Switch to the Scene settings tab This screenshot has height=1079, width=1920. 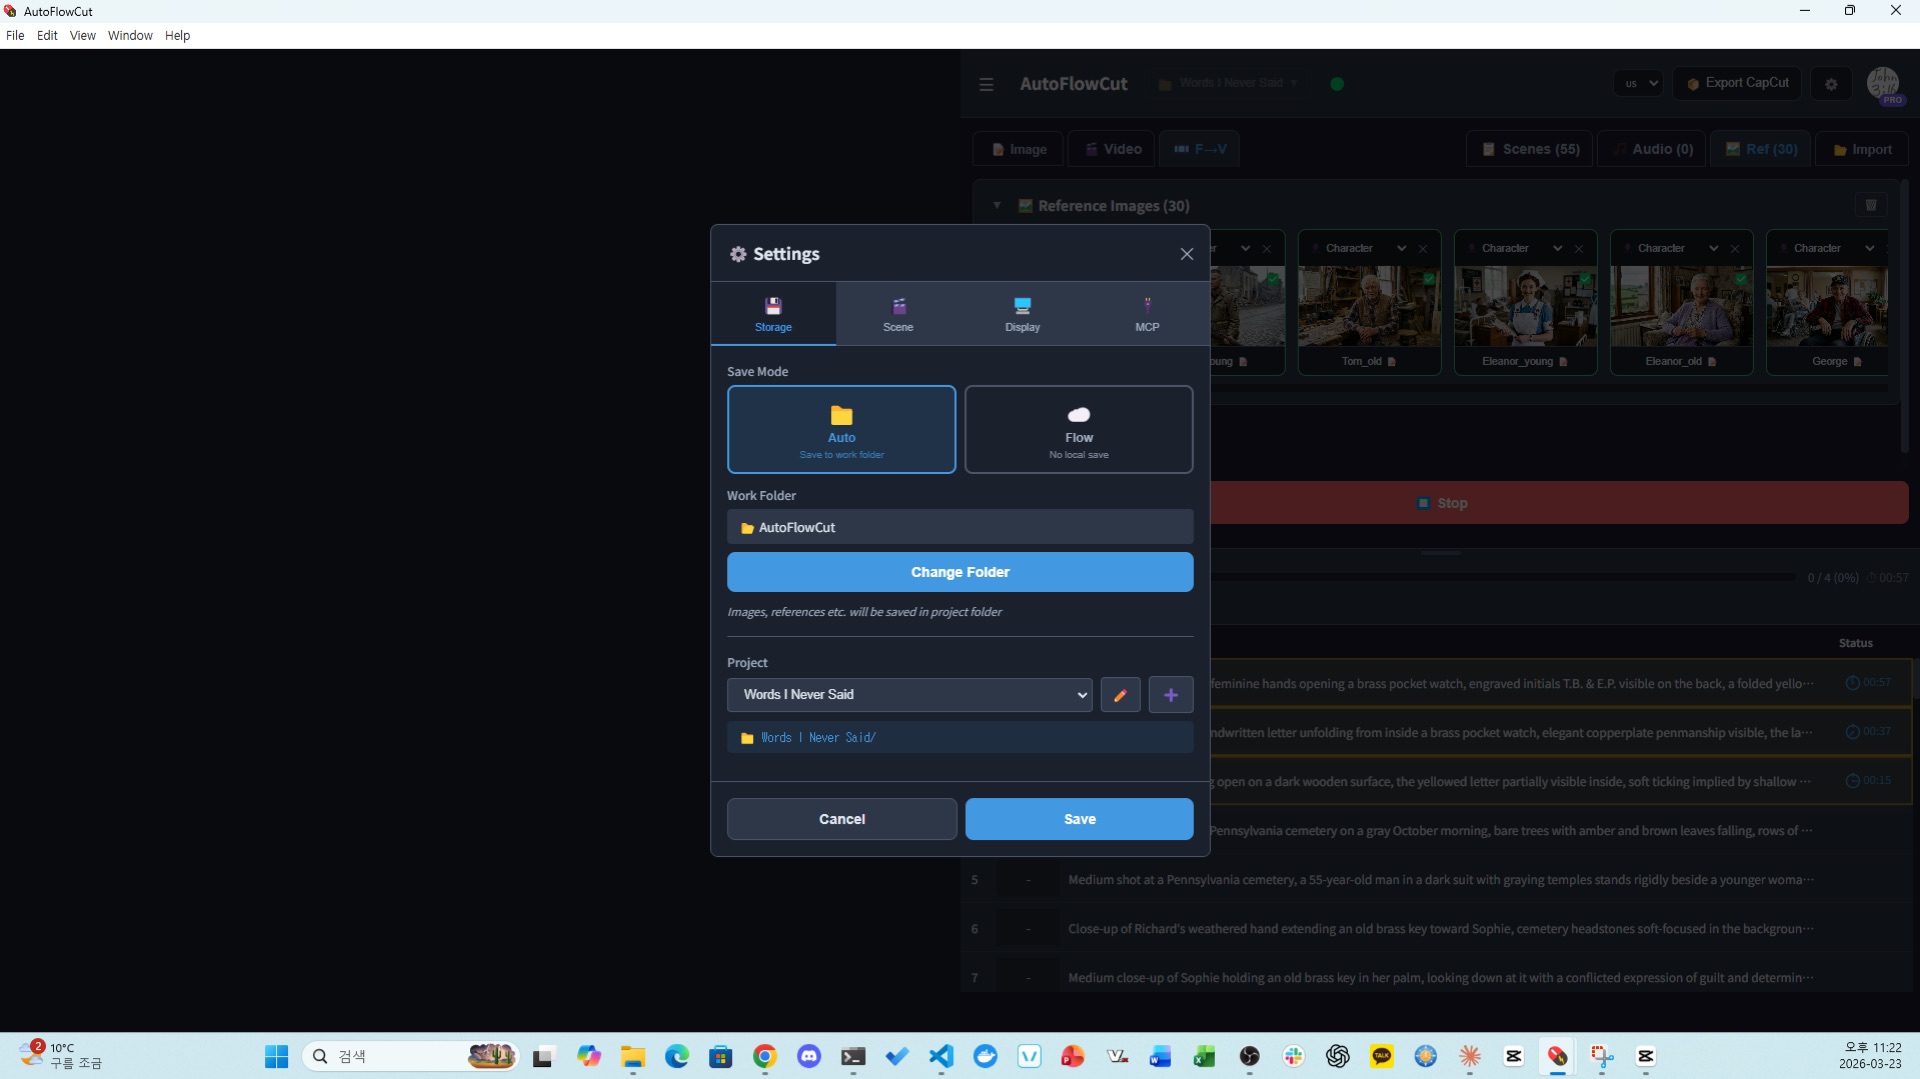point(898,314)
